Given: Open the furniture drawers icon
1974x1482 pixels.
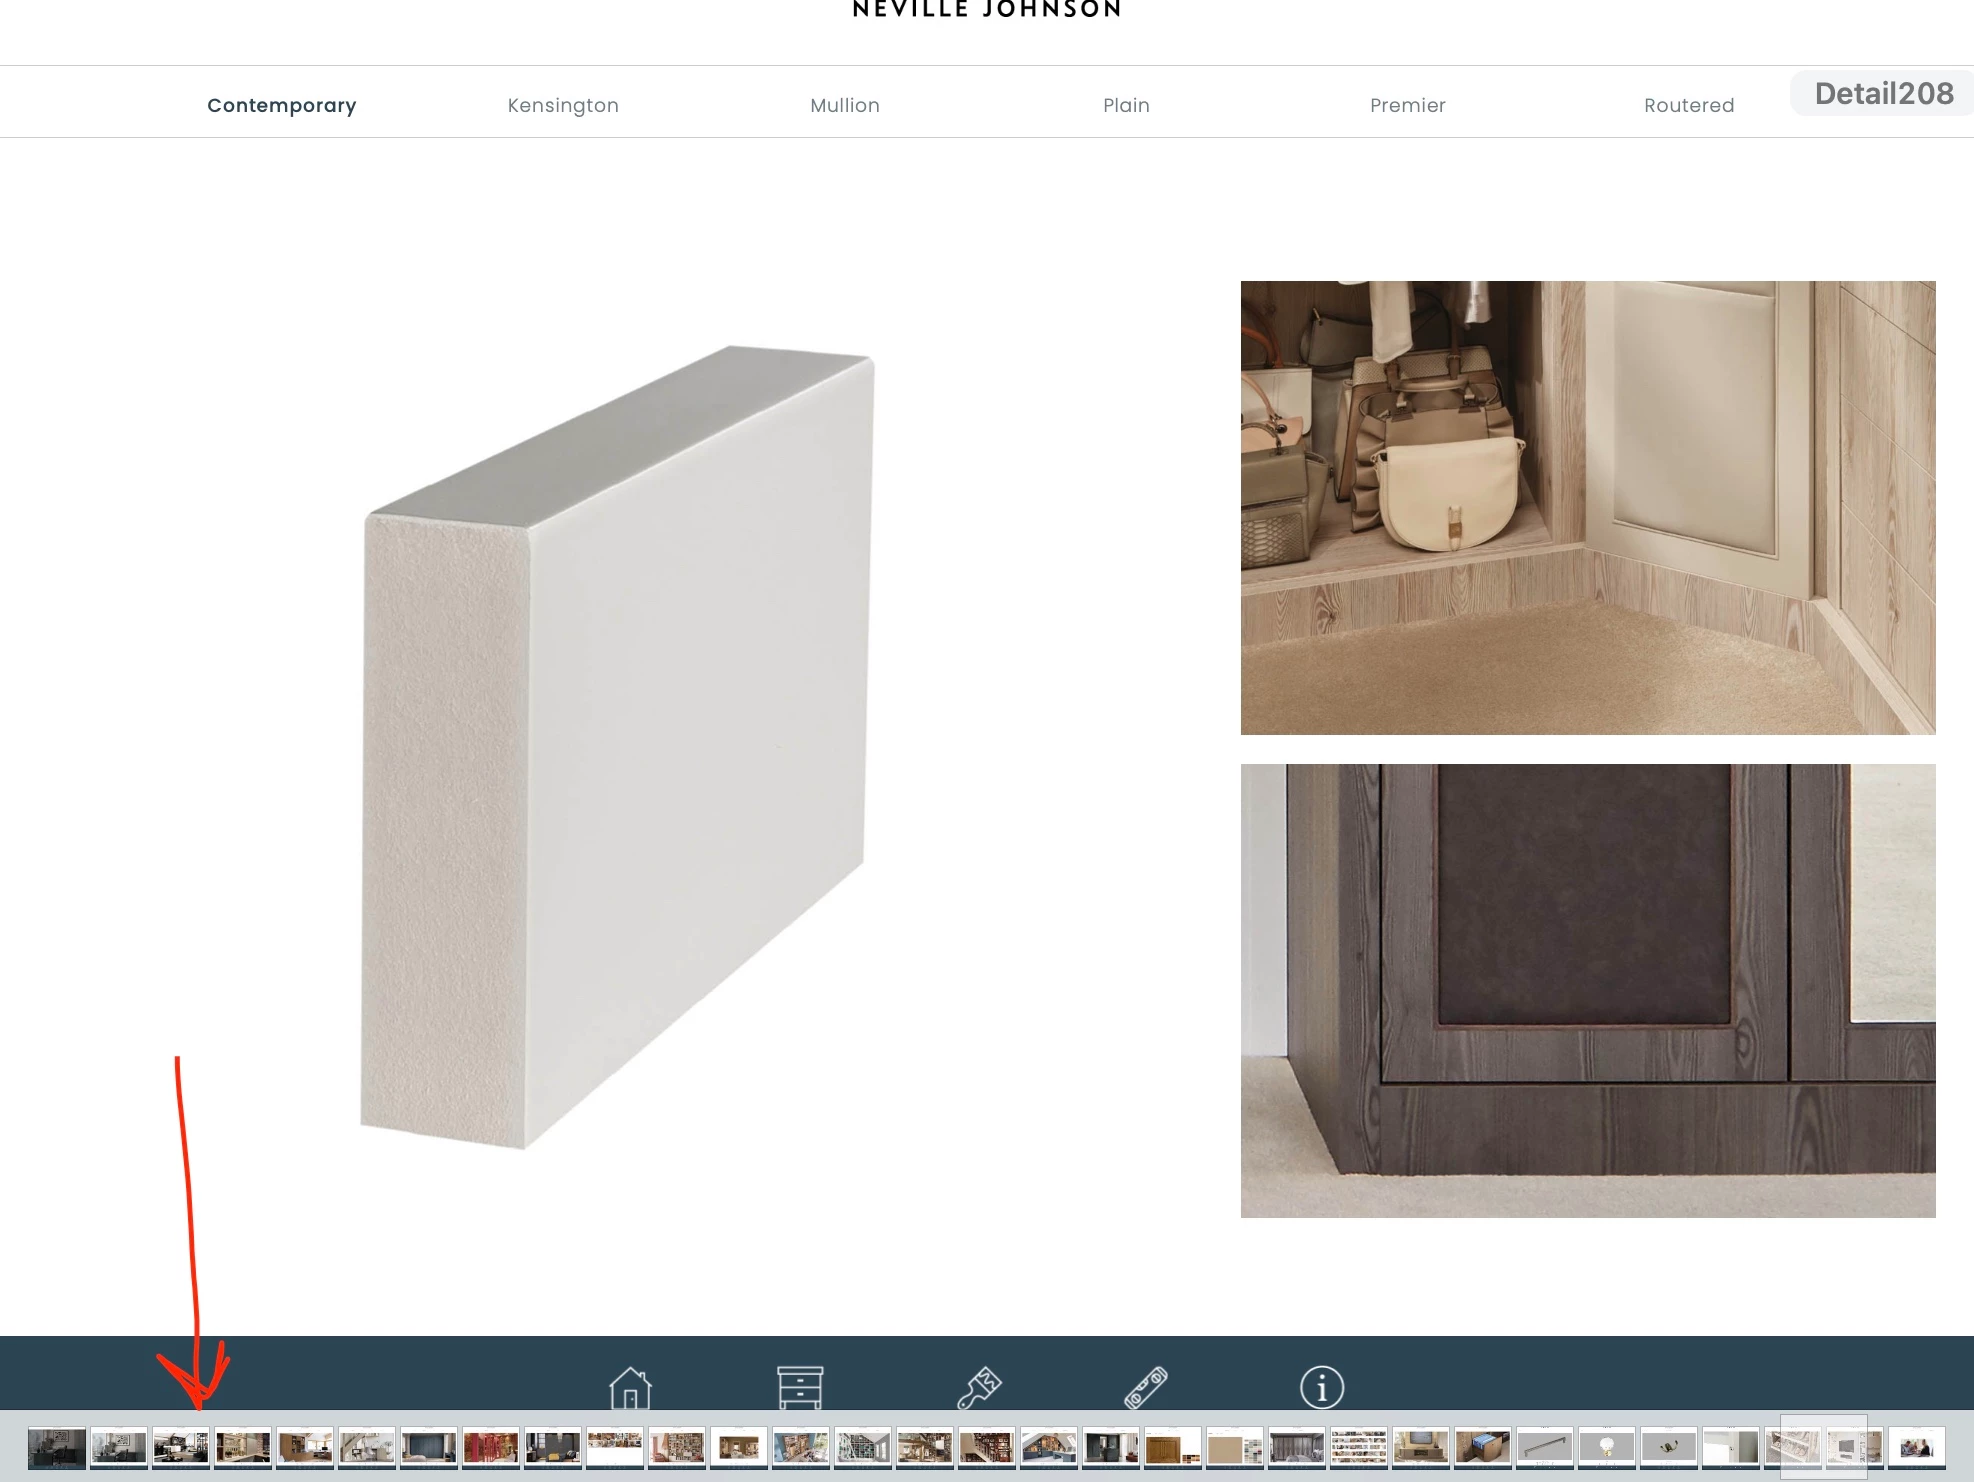Looking at the screenshot, I should point(800,1388).
